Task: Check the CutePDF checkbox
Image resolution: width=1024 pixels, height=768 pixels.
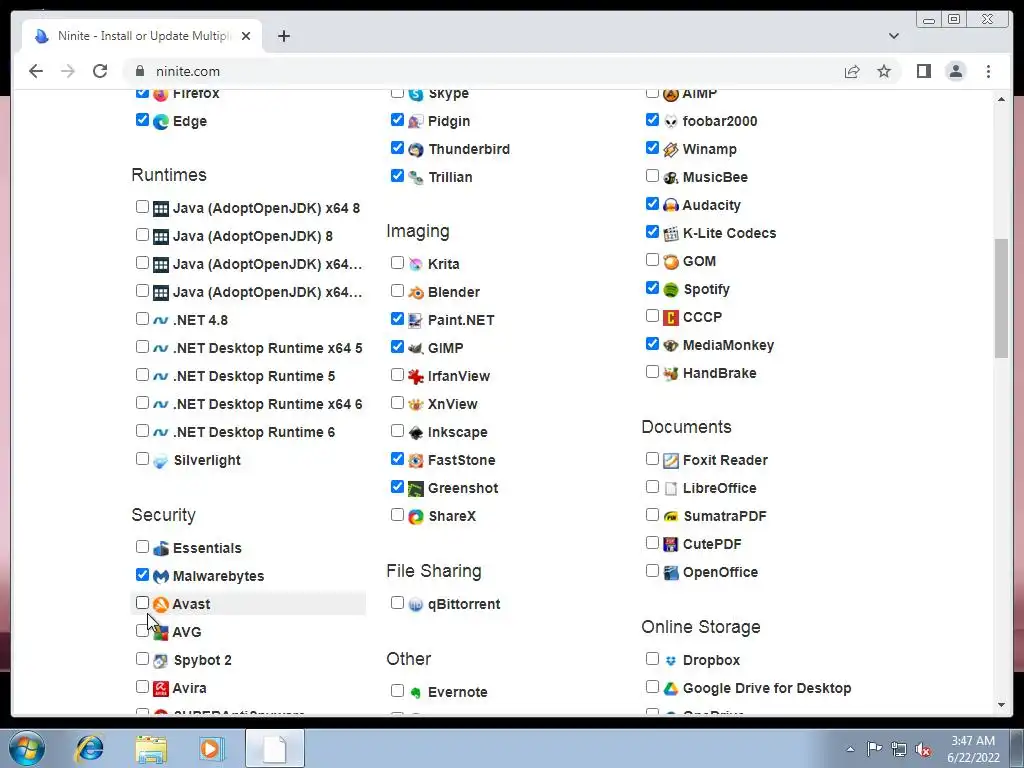Action: [652, 543]
